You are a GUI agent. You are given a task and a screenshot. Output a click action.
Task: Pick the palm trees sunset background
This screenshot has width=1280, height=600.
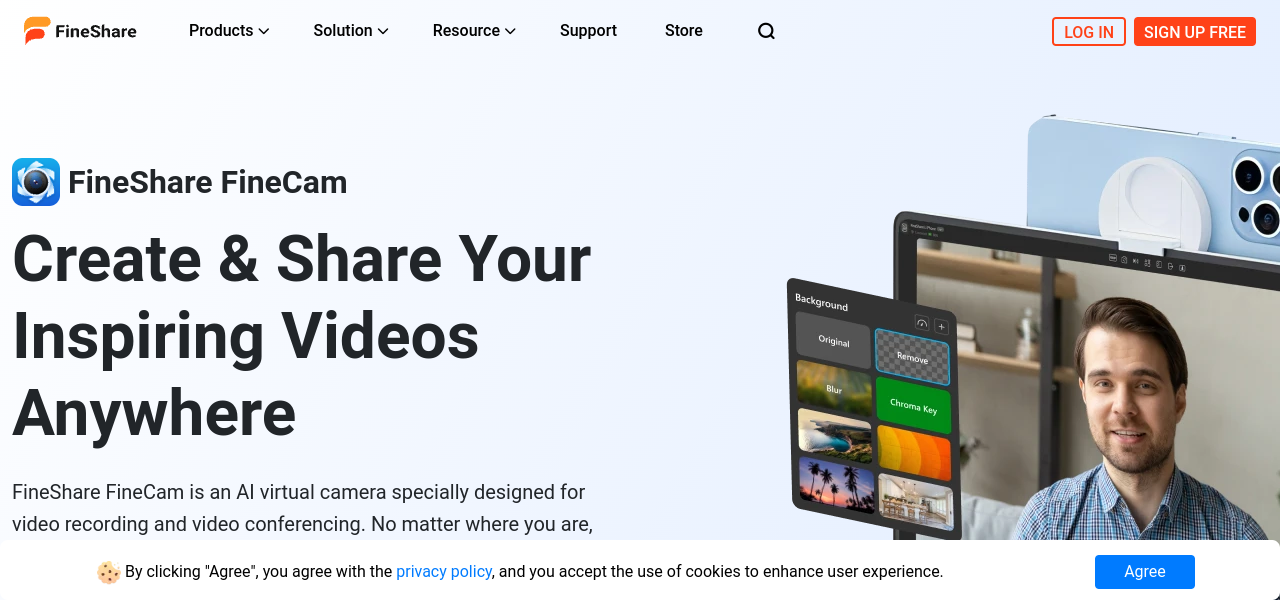pyautogui.click(x=835, y=486)
